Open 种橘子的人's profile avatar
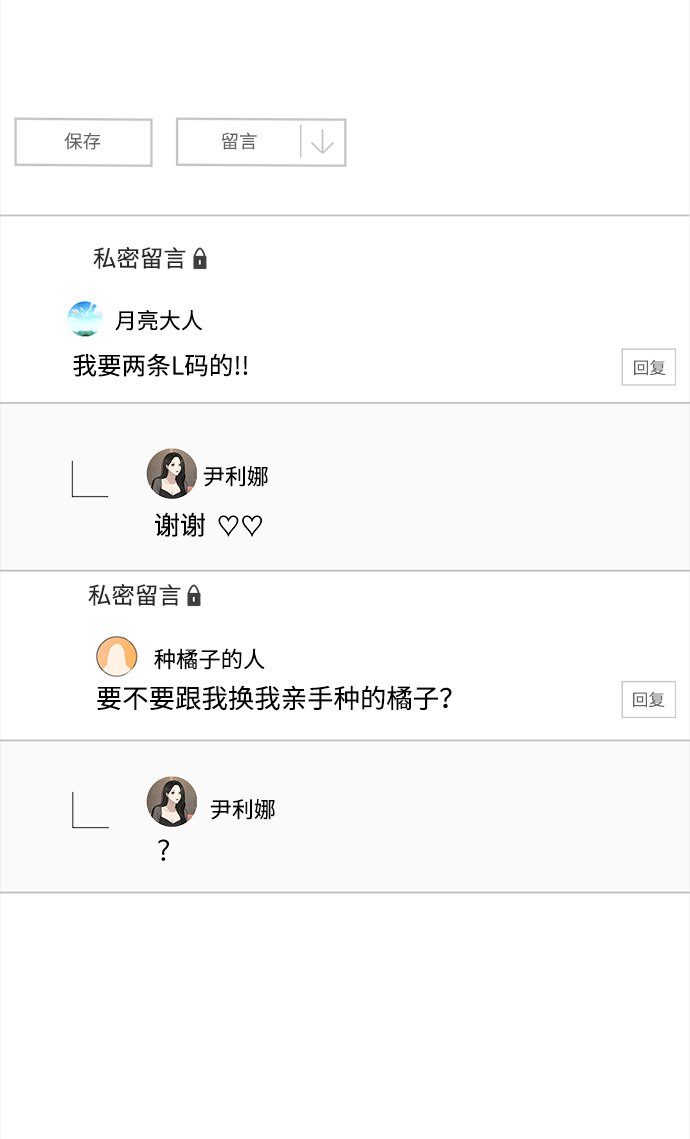This screenshot has height=1139, width=690. [117, 655]
